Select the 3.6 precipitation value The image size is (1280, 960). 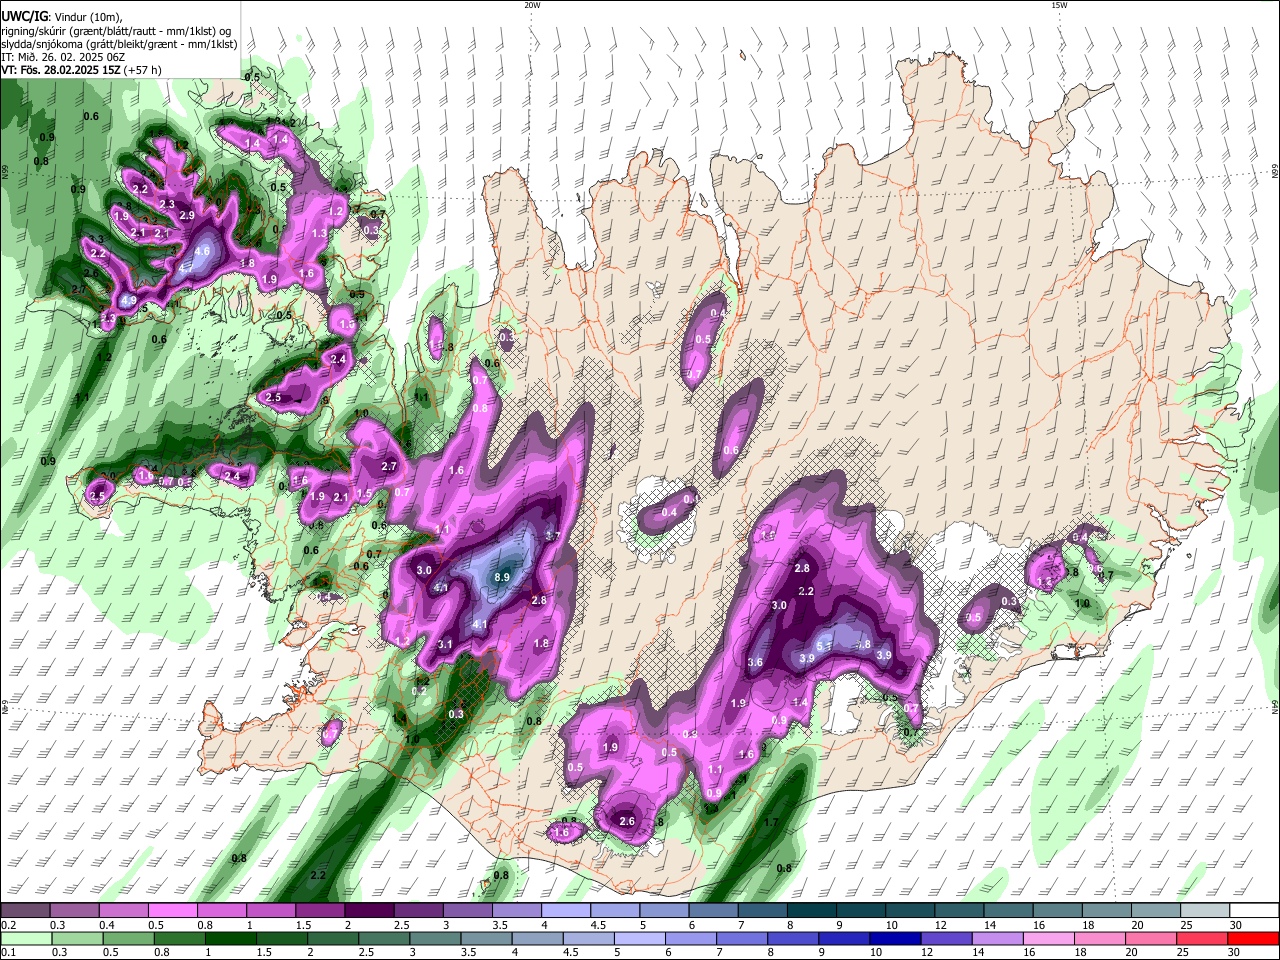tap(755, 662)
